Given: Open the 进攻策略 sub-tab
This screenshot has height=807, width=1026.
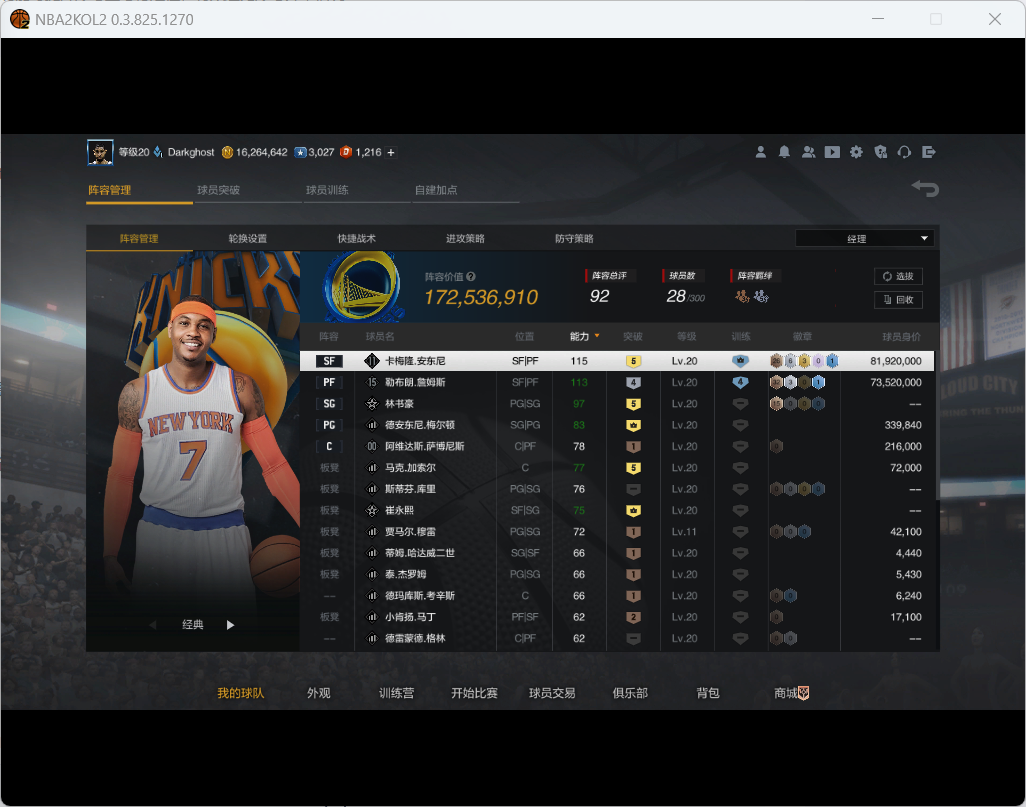Looking at the screenshot, I should pos(465,239).
